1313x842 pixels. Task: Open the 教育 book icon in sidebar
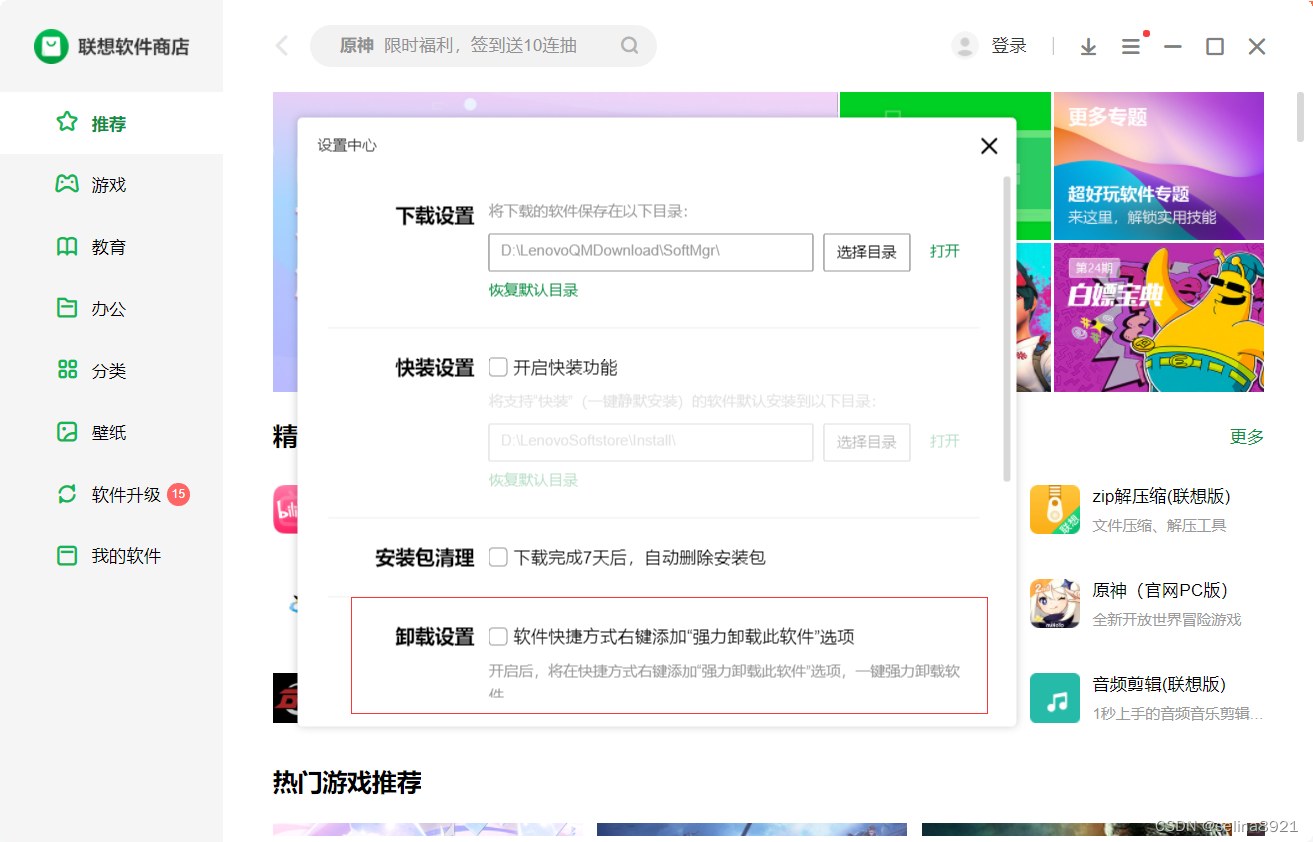67,246
